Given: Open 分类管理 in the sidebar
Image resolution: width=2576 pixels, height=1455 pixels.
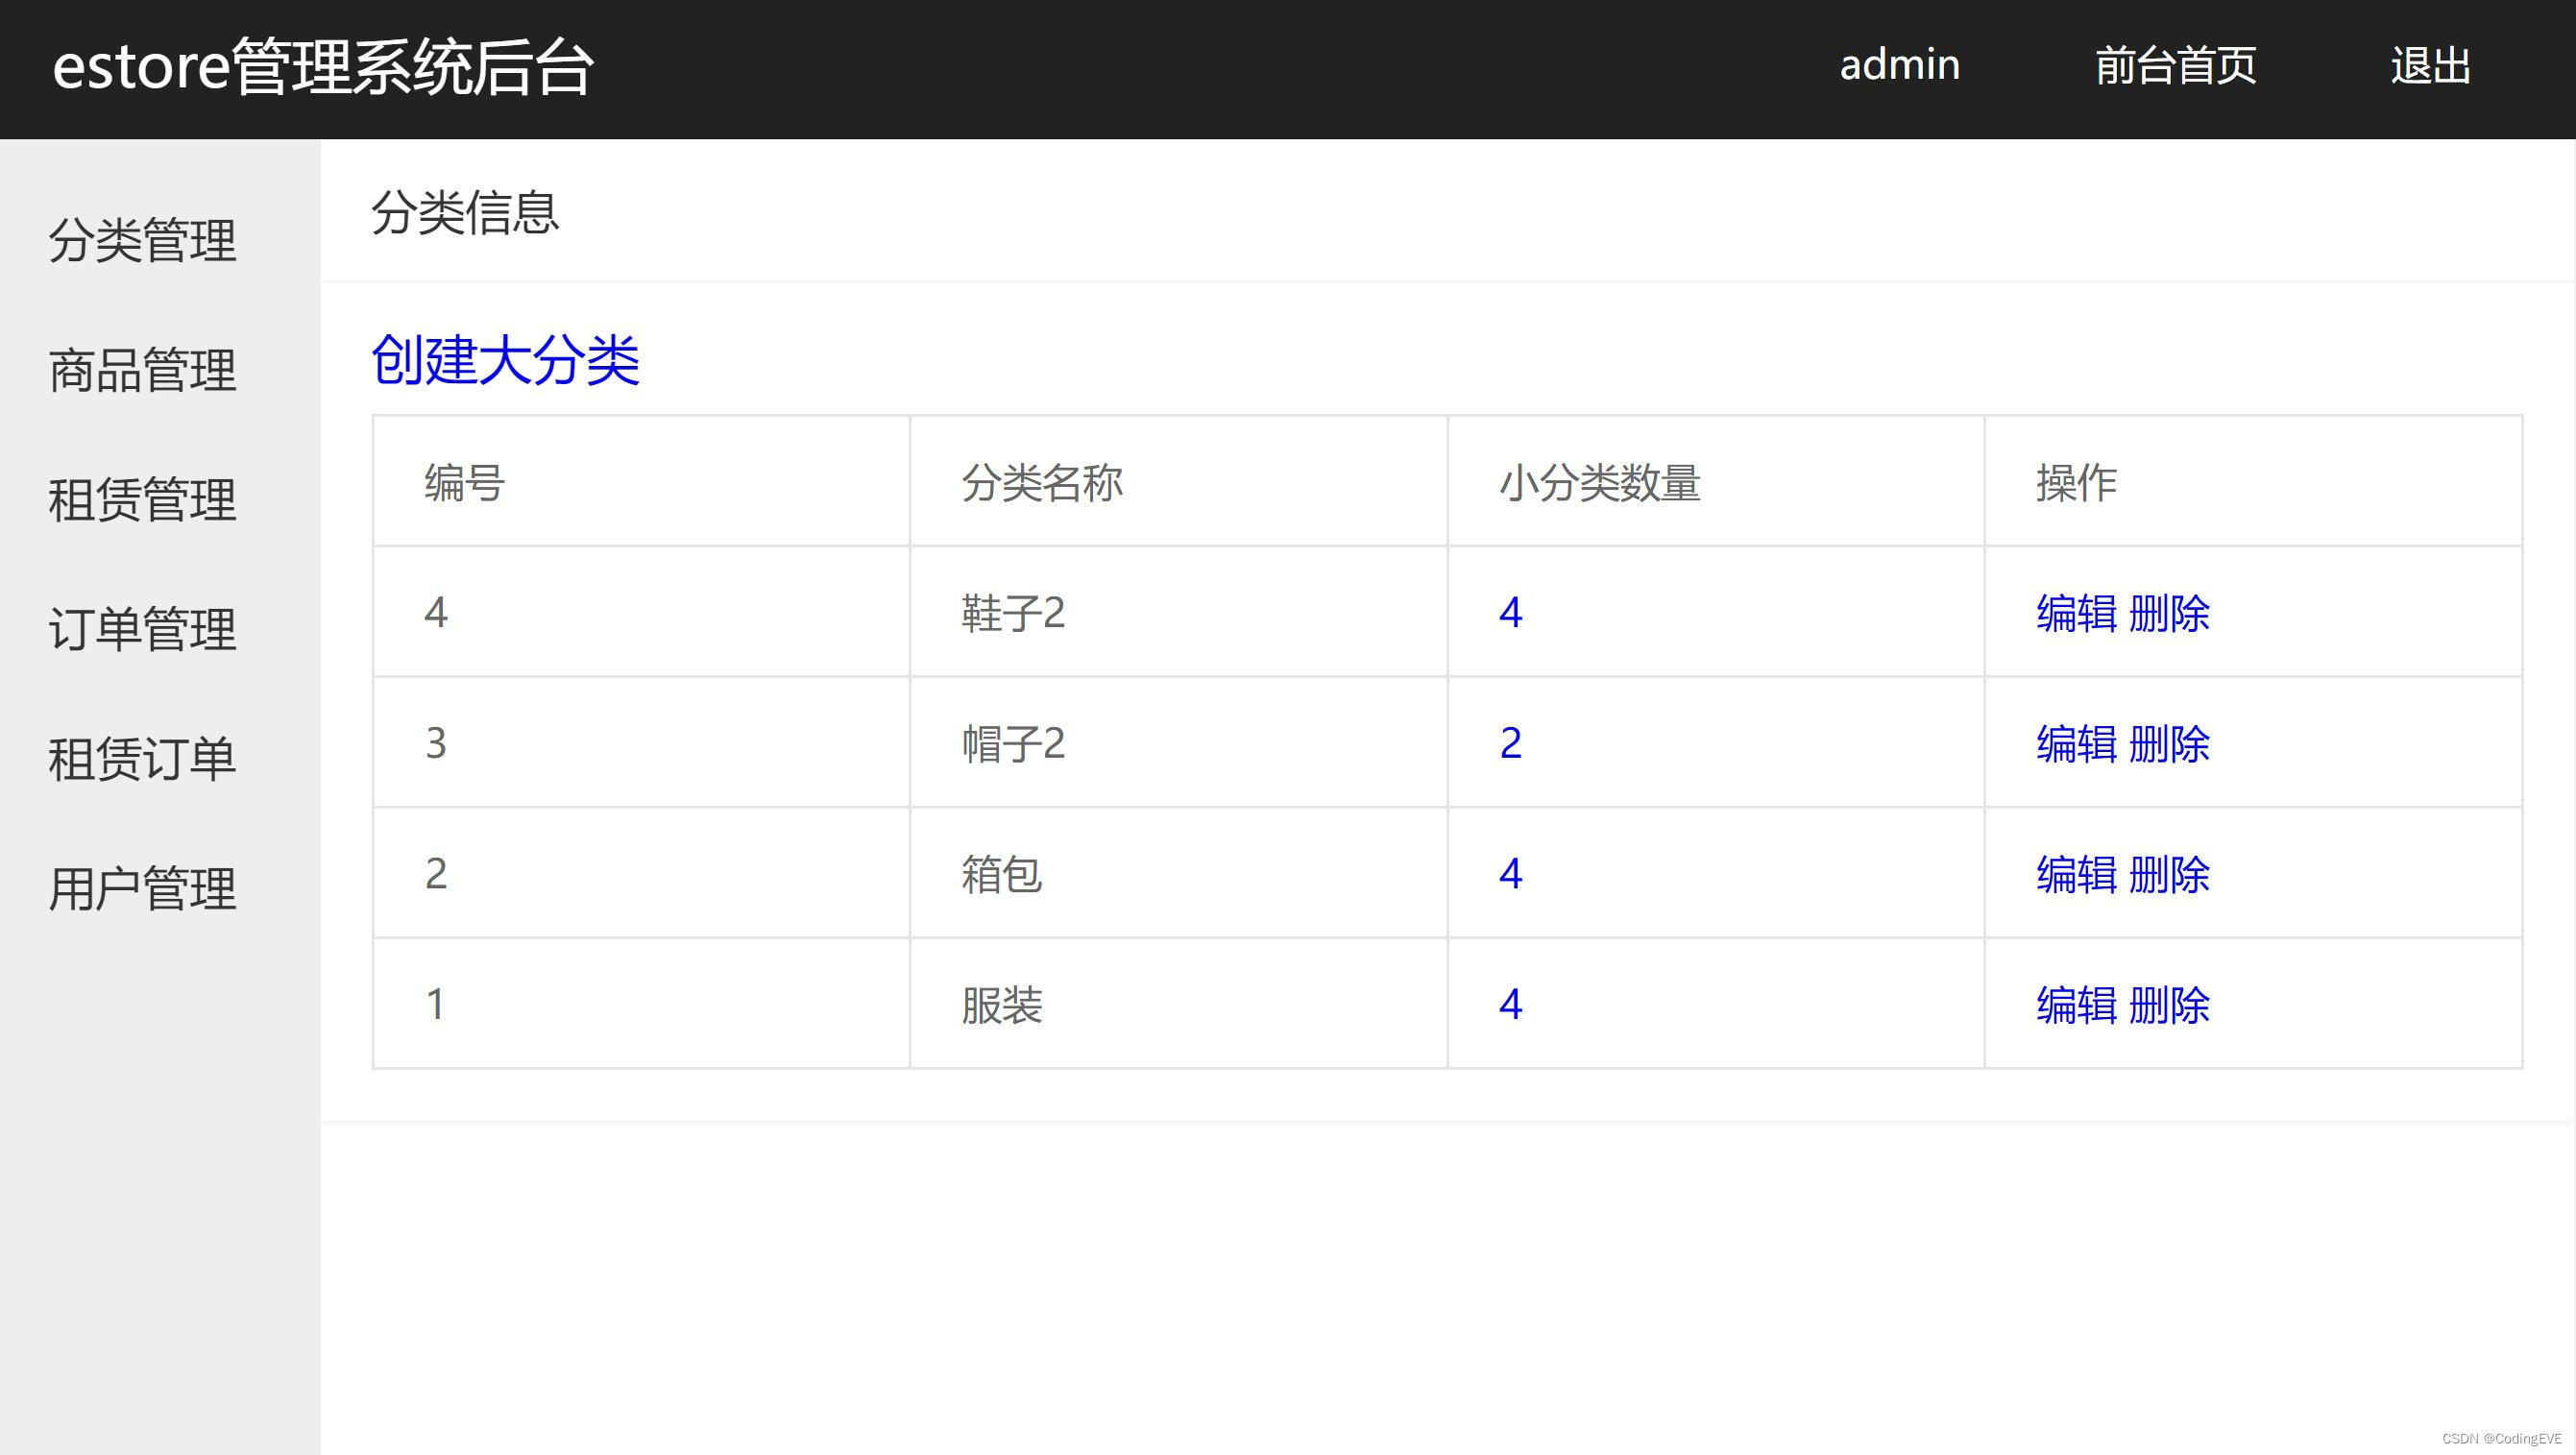Looking at the screenshot, I should point(142,241).
